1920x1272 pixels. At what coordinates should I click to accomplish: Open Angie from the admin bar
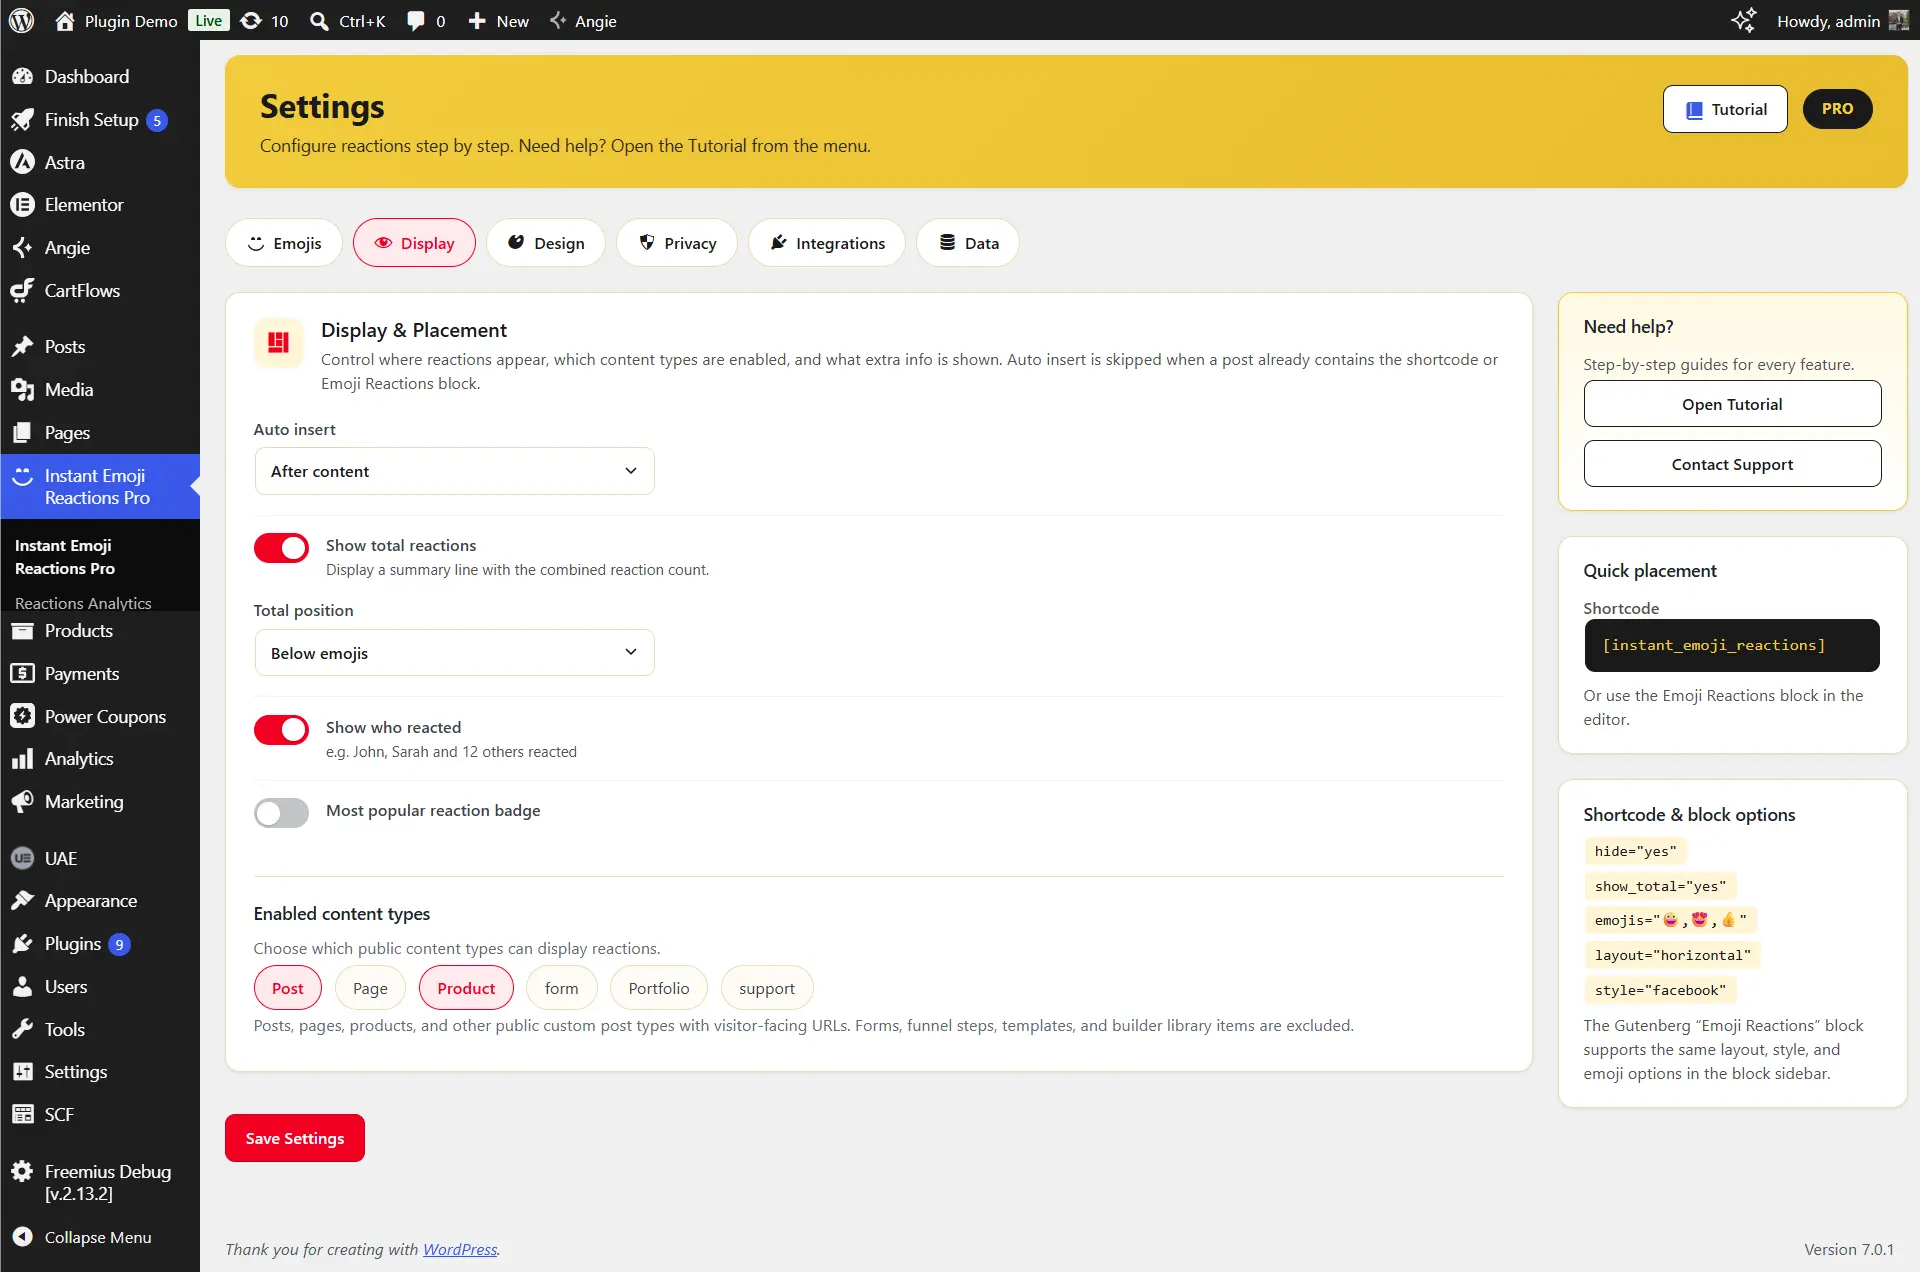click(583, 20)
